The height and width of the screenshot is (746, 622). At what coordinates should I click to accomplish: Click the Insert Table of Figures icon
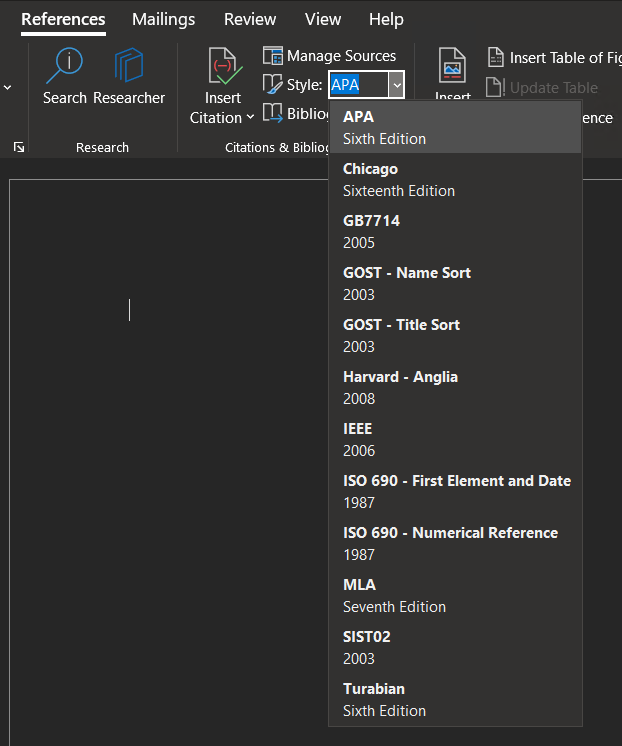pyautogui.click(x=496, y=57)
